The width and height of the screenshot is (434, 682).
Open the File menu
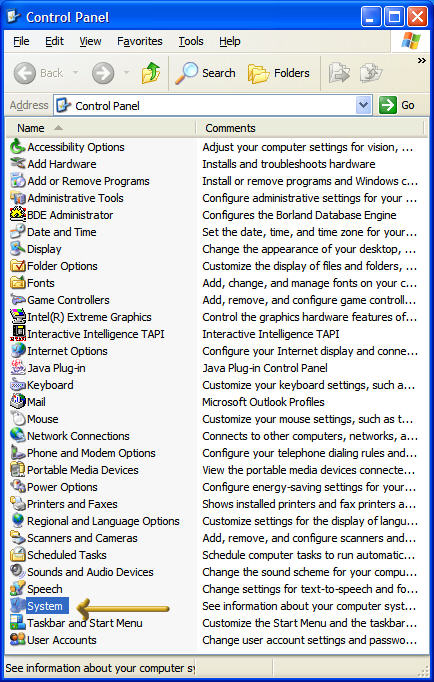[21, 41]
